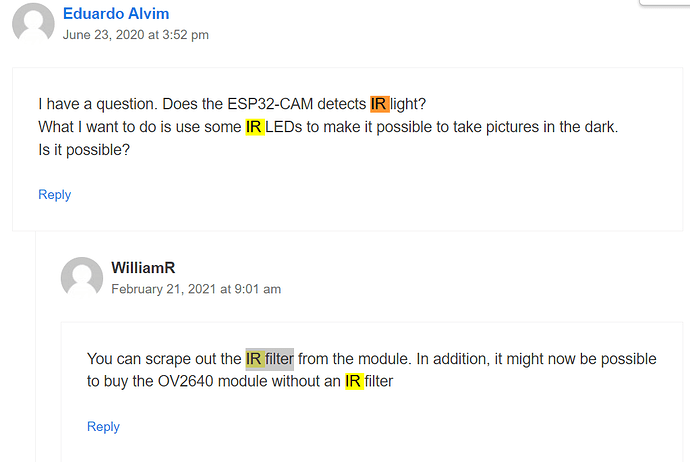The width and height of the screenshot is (690, 462).
Task: Reply to WilliamR's comment
Action: tap(103, 426)
